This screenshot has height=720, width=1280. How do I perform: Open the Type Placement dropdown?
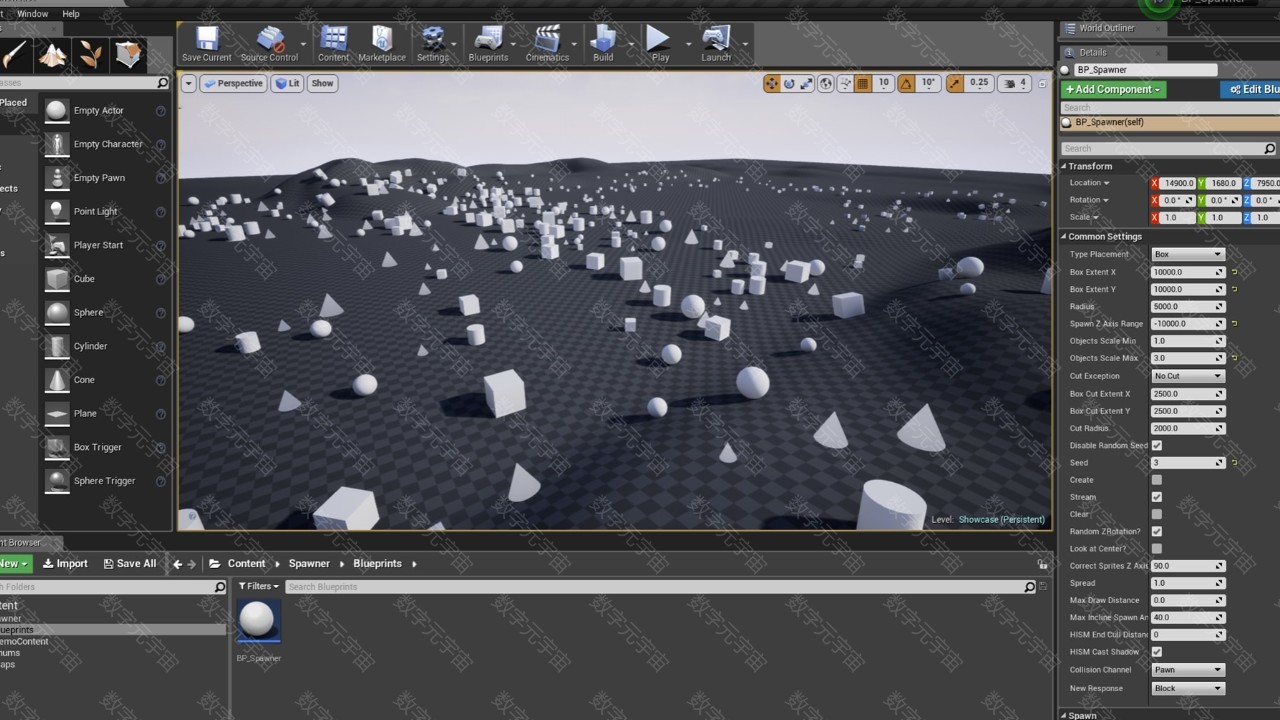(x=1188, y=254)
